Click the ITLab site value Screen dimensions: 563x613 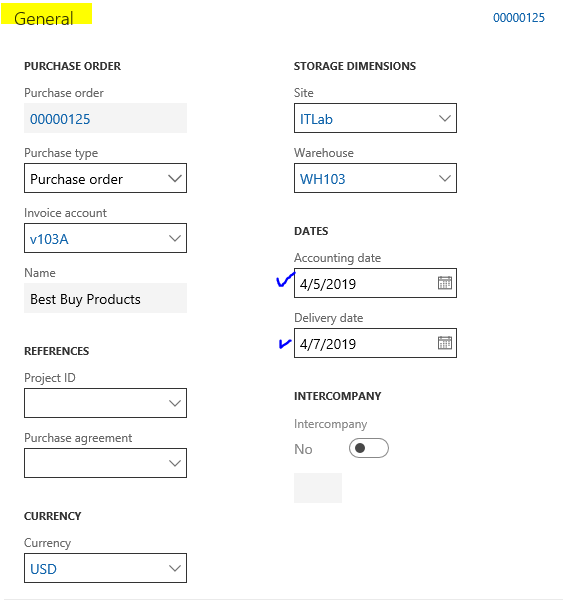pyautogui.click(x=316, y=119)
